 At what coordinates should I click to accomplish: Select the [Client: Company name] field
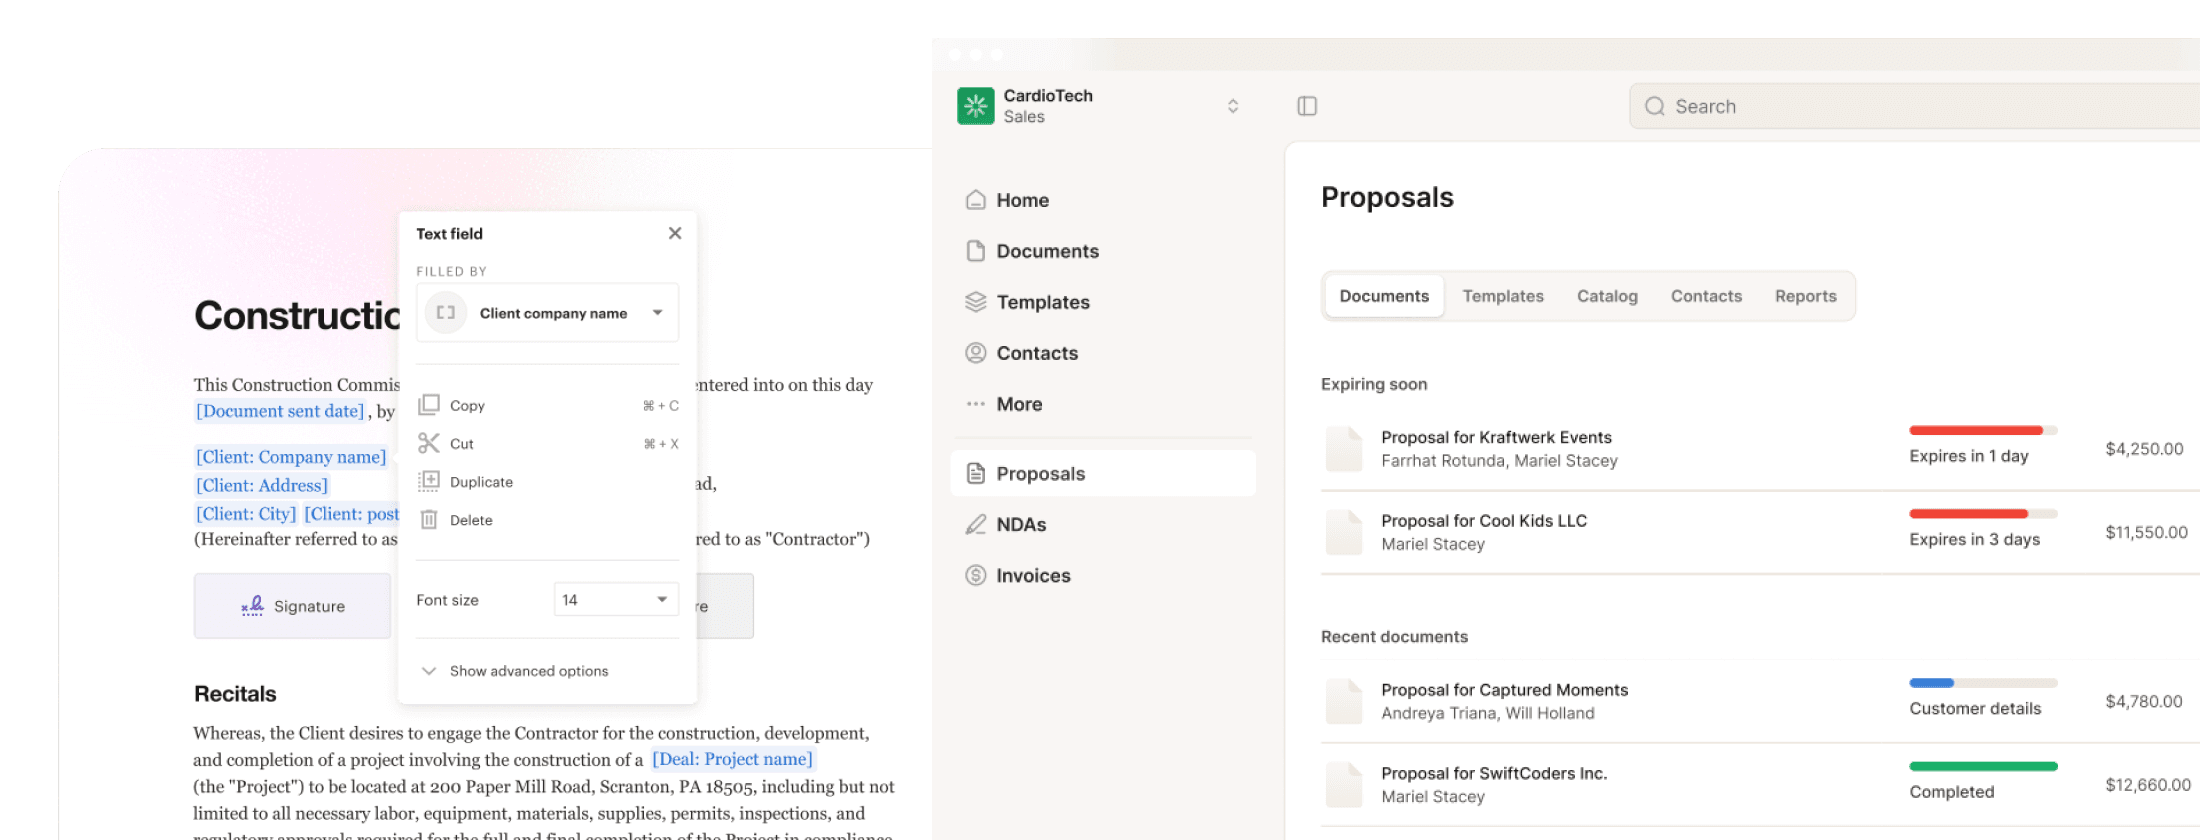point(291,457)
